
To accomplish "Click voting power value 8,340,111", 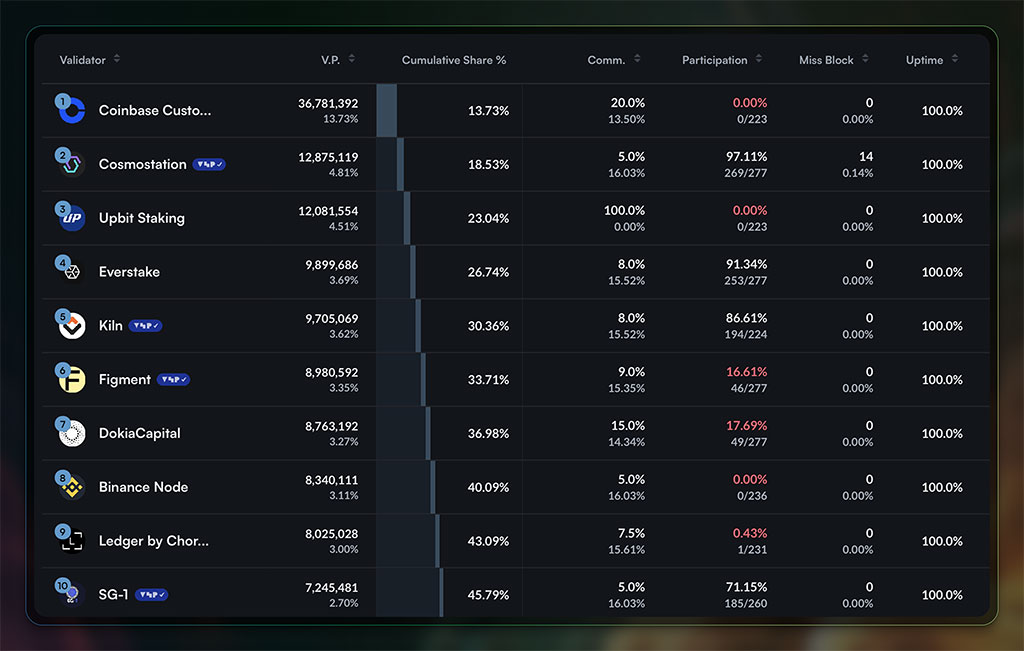I will 332,480.
